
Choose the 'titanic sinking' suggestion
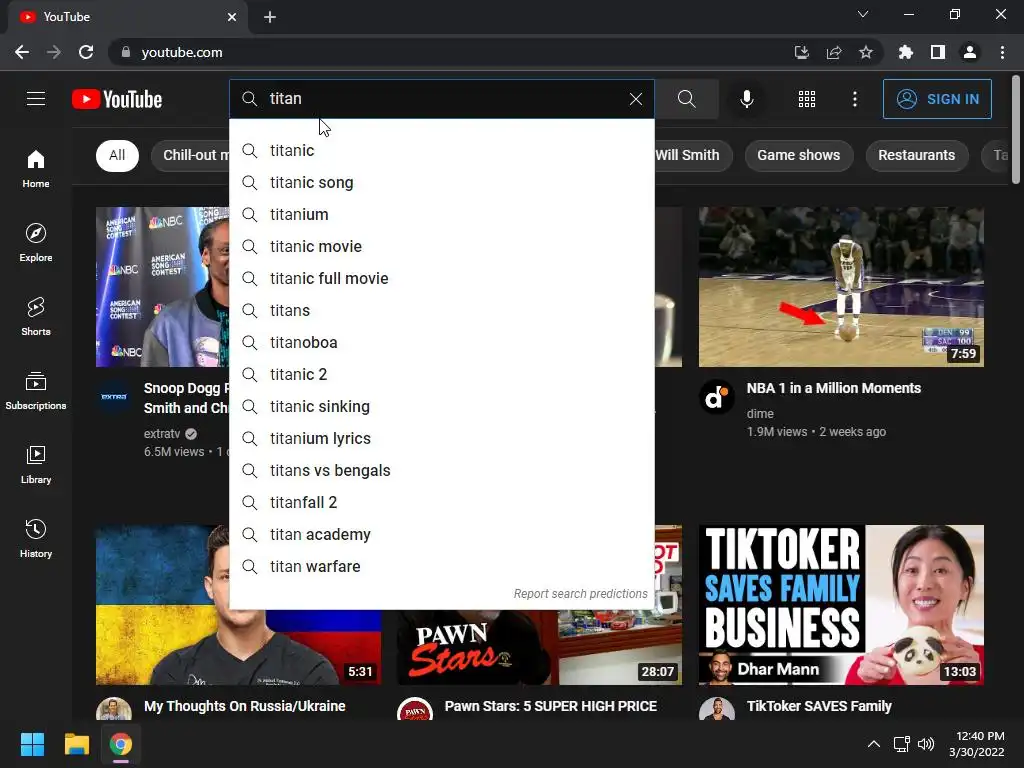441,407
